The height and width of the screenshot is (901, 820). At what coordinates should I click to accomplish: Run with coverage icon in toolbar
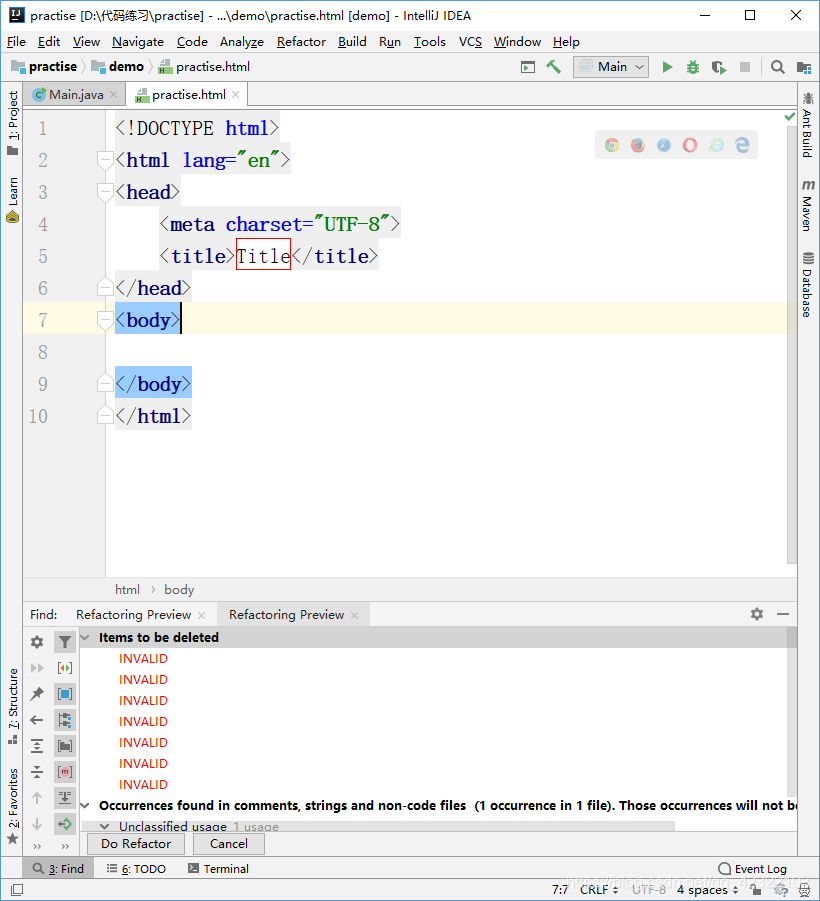719,67
